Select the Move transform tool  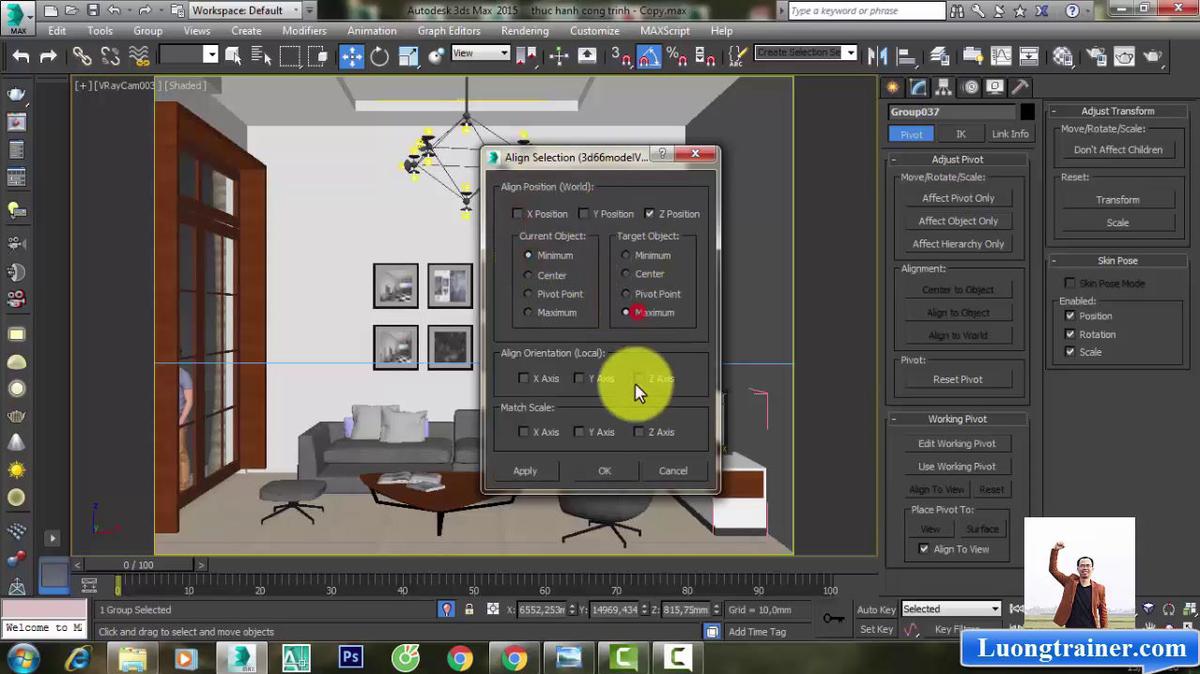(352, 56)
